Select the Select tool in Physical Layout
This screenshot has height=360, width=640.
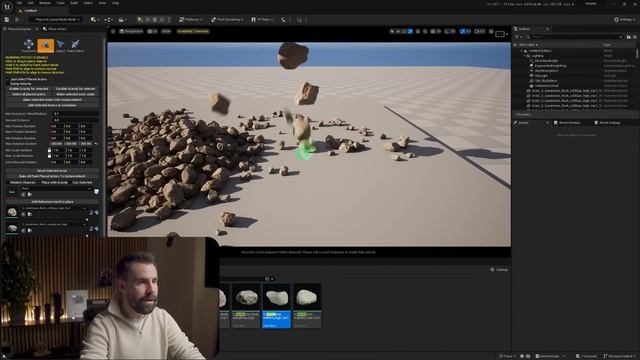60,45
